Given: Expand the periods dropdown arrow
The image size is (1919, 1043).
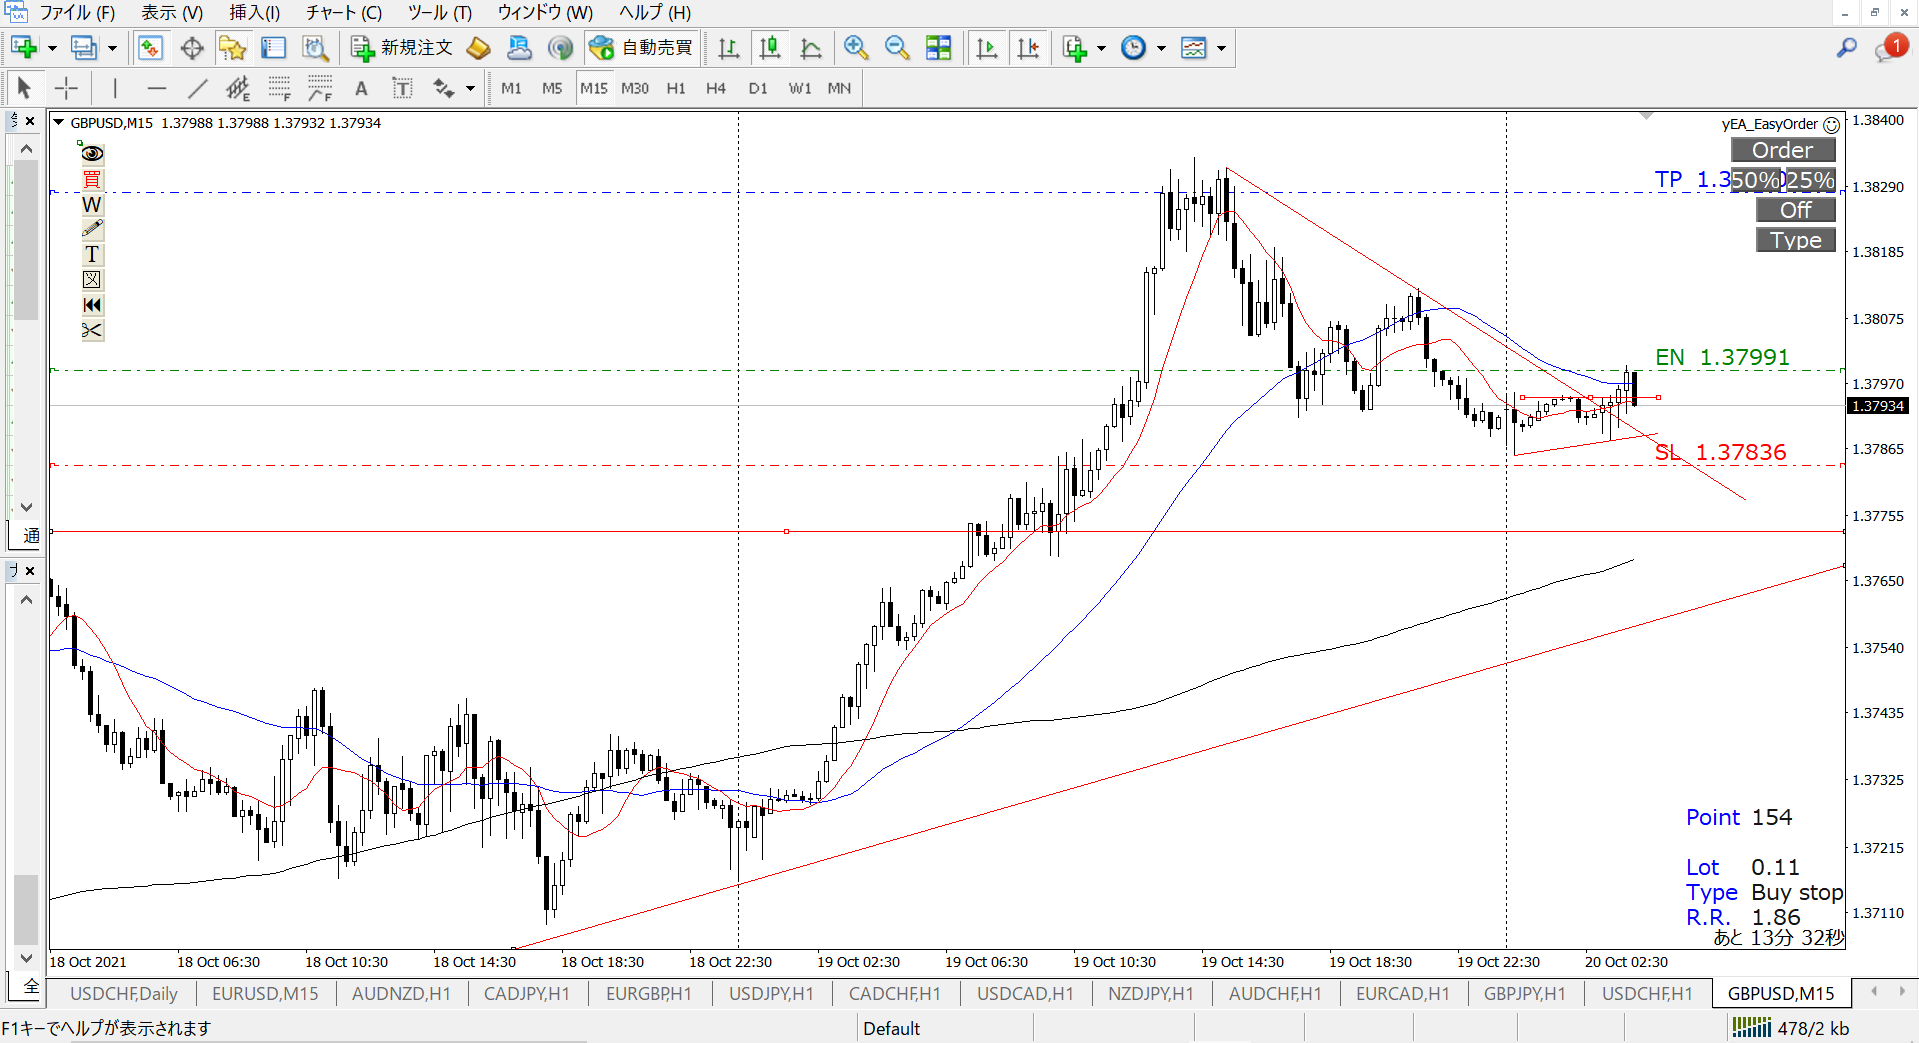Looking at the screenshot, I should coord(1161,47).
